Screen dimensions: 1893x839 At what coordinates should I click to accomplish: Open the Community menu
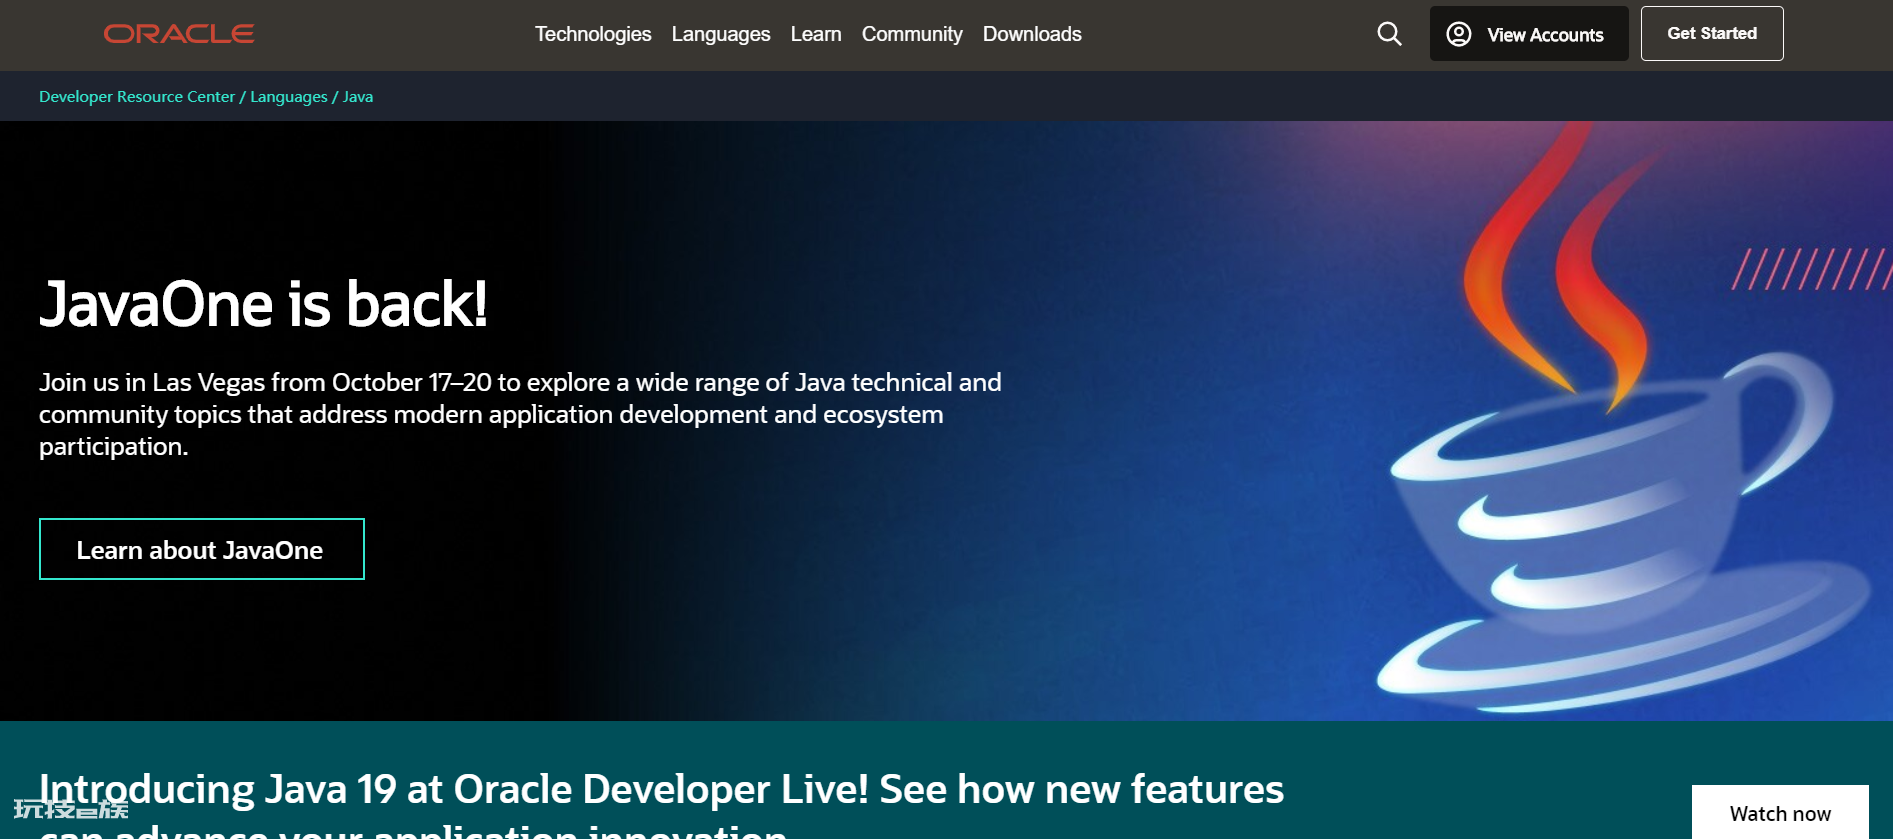point(912,34)
